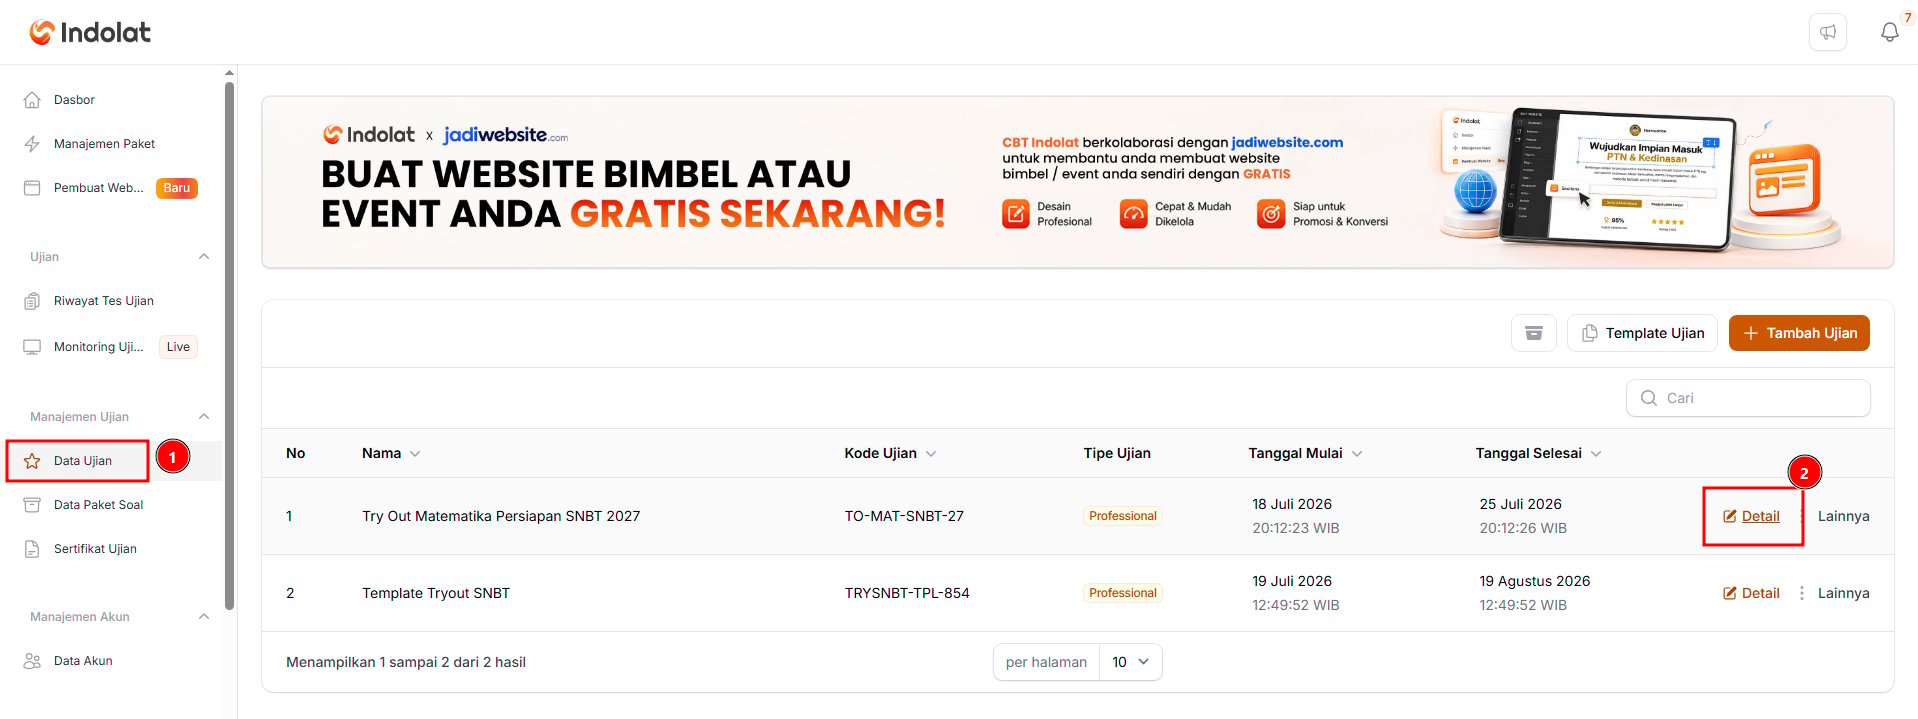Click the Data Paket Soal archive icon
Screen dimensions: 1918x719
click(32, 505)
